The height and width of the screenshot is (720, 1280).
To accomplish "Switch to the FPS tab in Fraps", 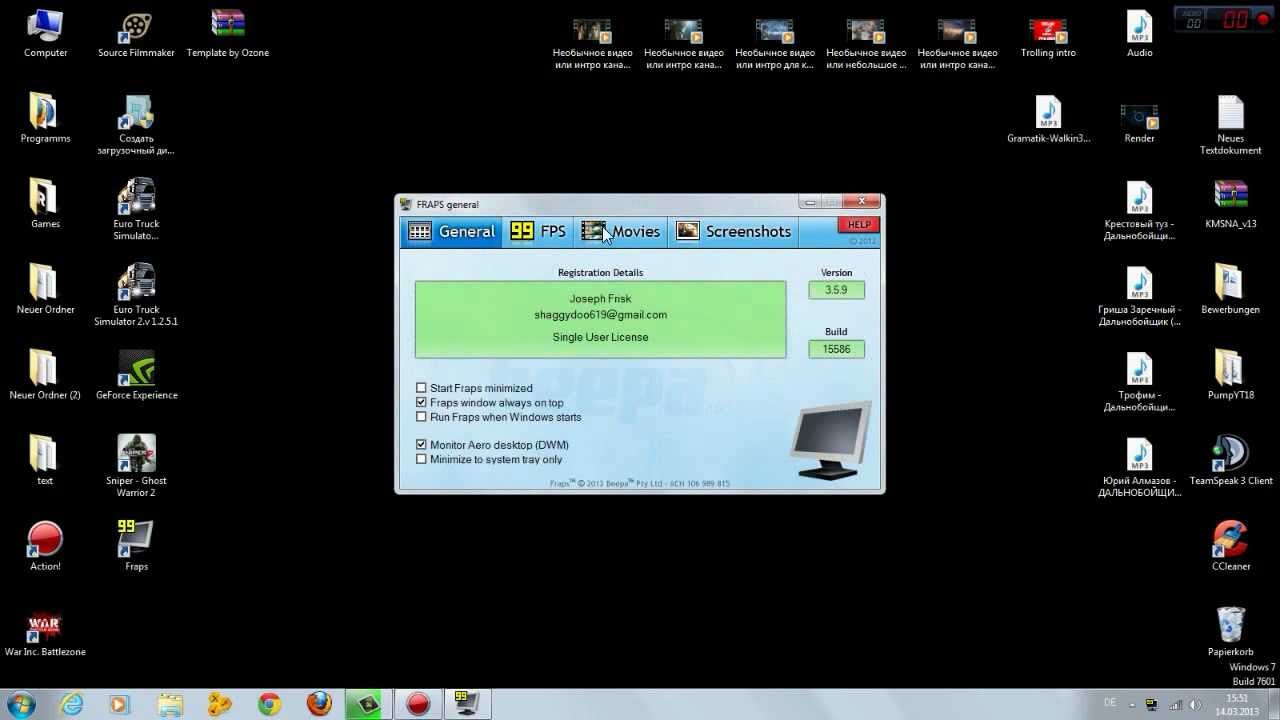I will pos(538,231).
